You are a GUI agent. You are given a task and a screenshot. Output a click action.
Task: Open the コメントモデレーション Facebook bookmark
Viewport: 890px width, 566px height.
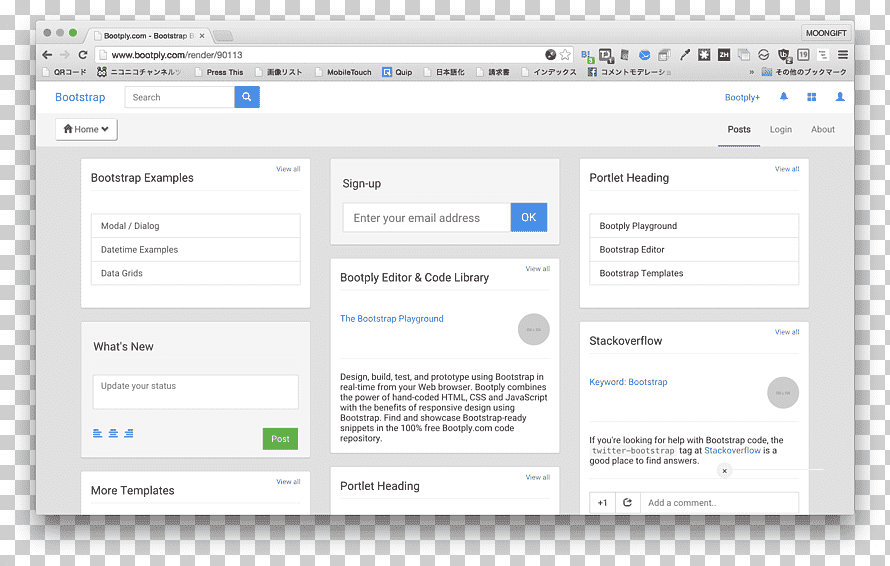coord(629,72)
